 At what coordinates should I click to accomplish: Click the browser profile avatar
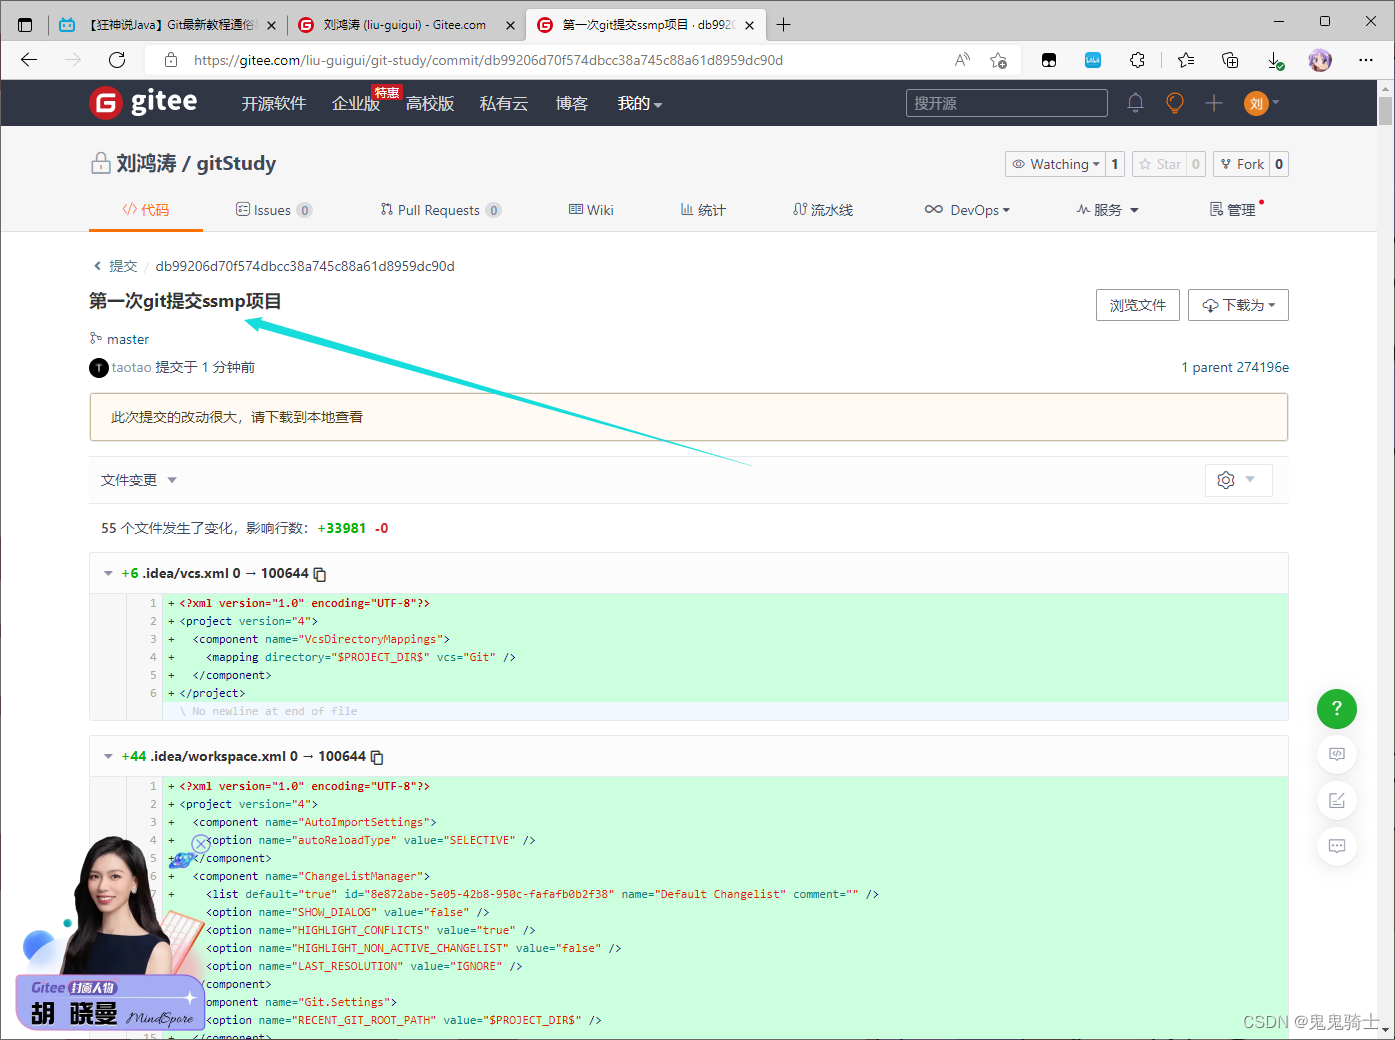1320,60
